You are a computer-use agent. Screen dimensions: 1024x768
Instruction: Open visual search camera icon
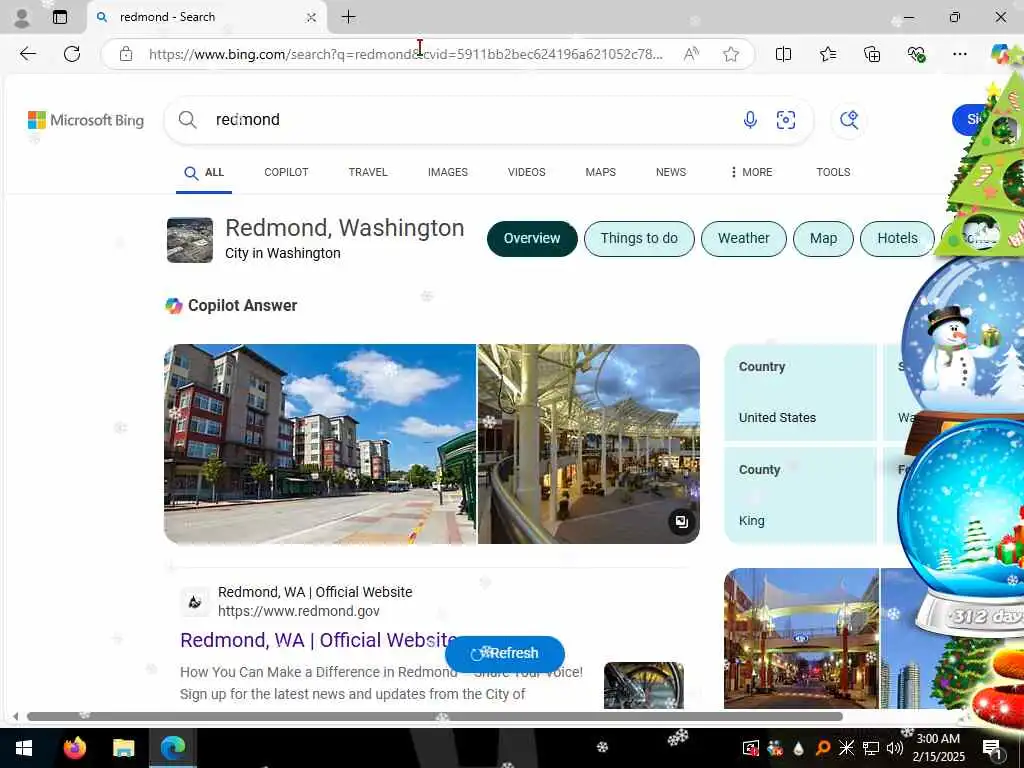point(786,120)
